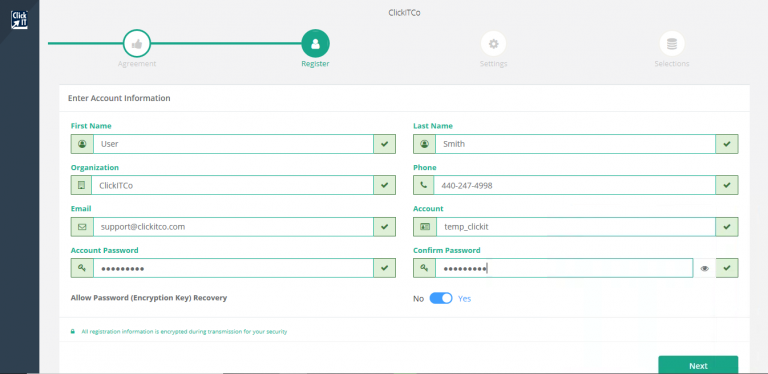
Task: Open the Settings step gear icon
Action: click(x=494, y=44)
